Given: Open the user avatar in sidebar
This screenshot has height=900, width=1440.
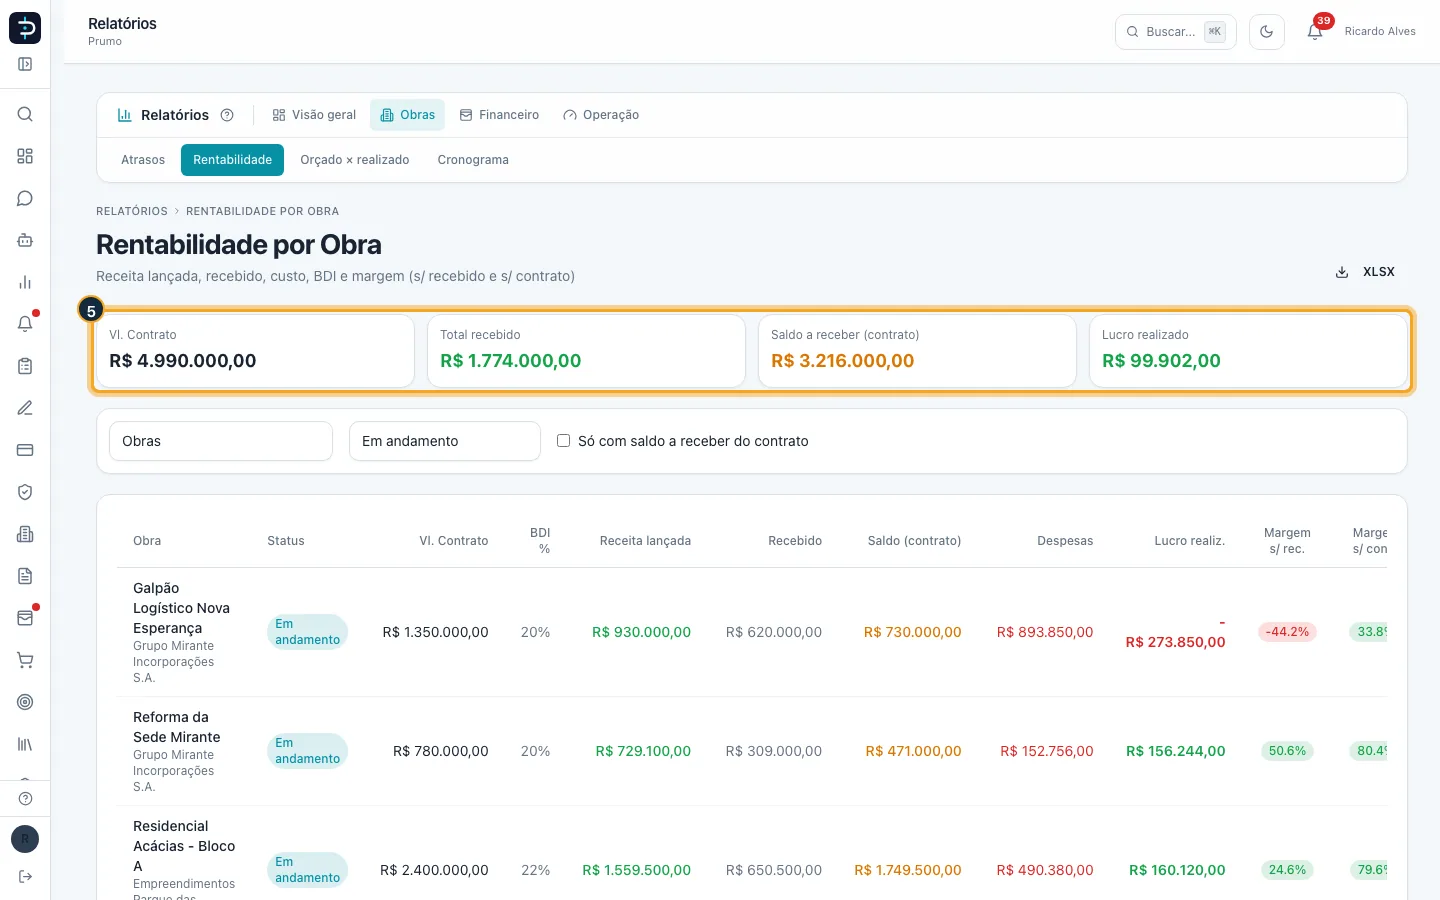Looking at the screenshot, I should point(25,839).
